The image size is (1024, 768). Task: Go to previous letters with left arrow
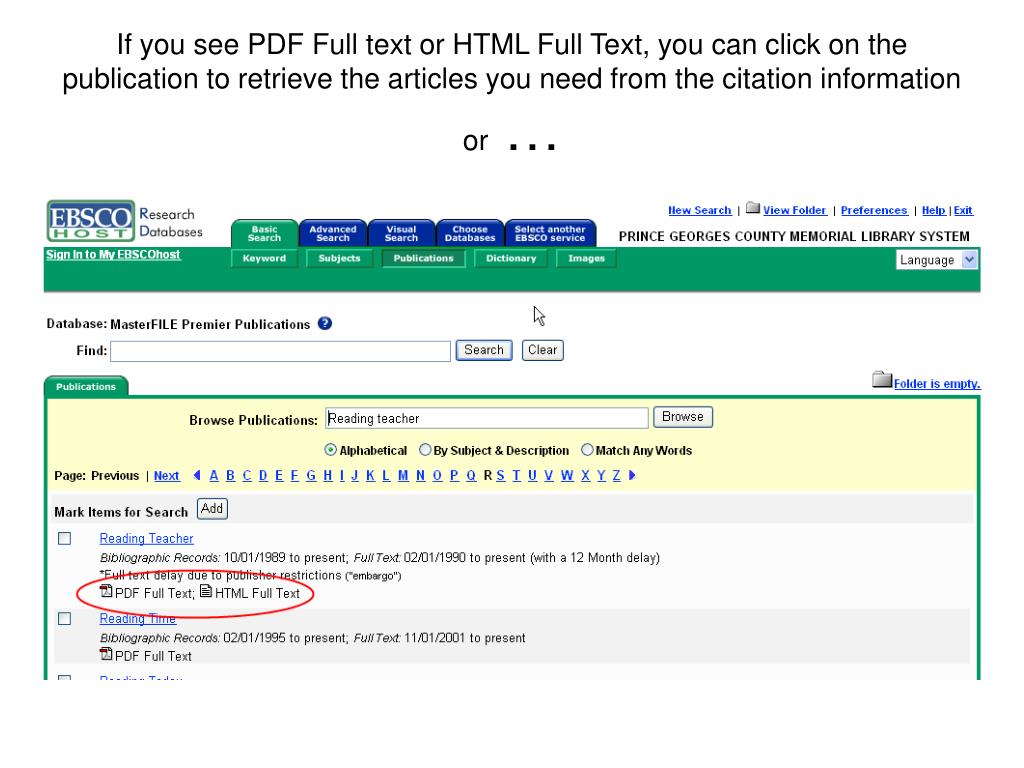pyautogui.click(x=197, y=475)
